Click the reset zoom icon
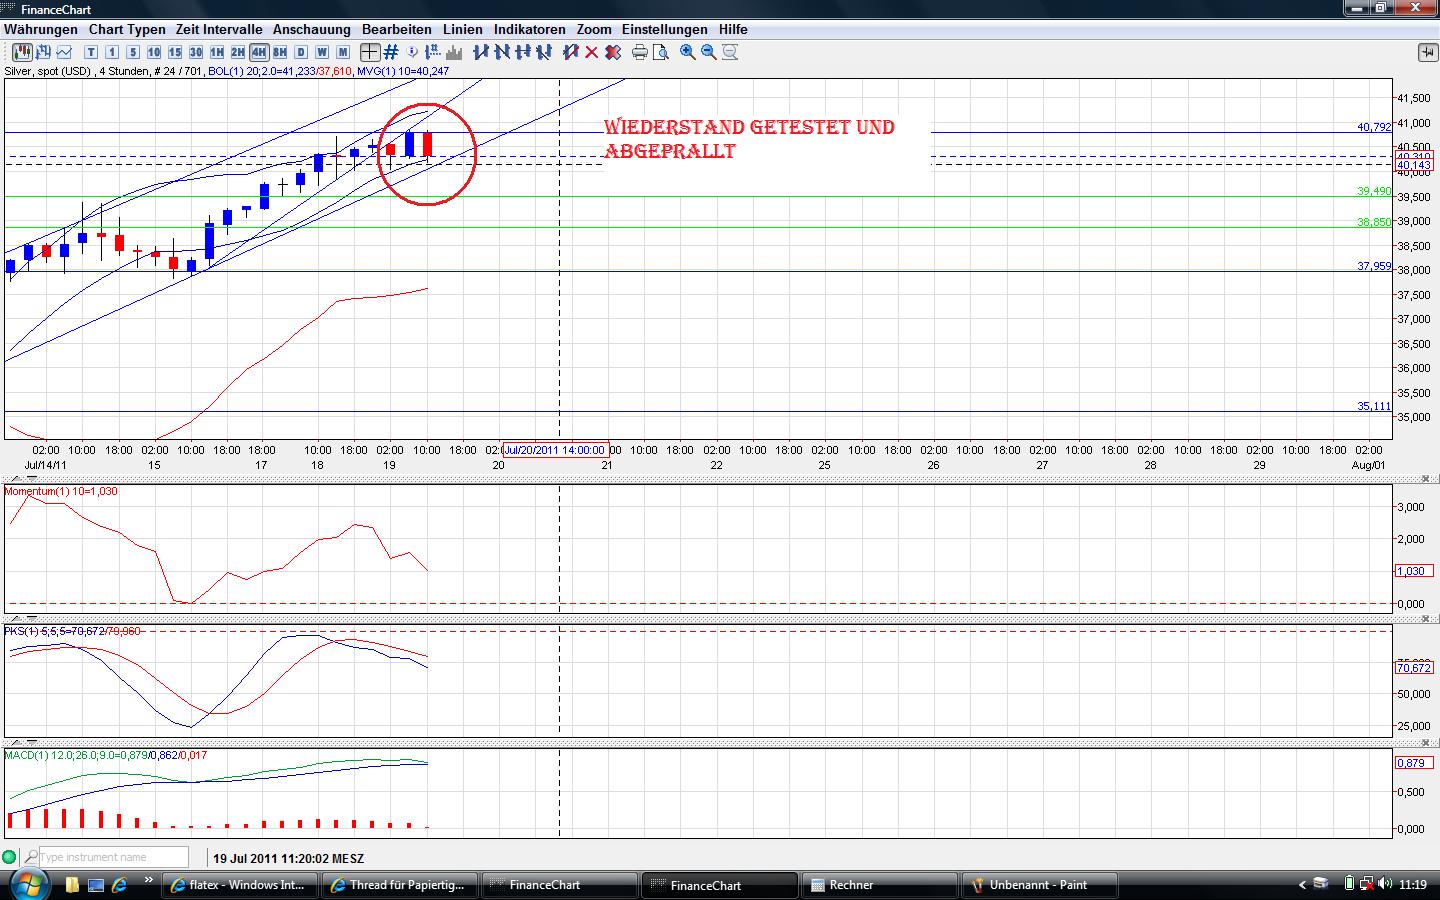Image resolution: width=1440 pixels, height=900 pixels. [x=730, y=52]
